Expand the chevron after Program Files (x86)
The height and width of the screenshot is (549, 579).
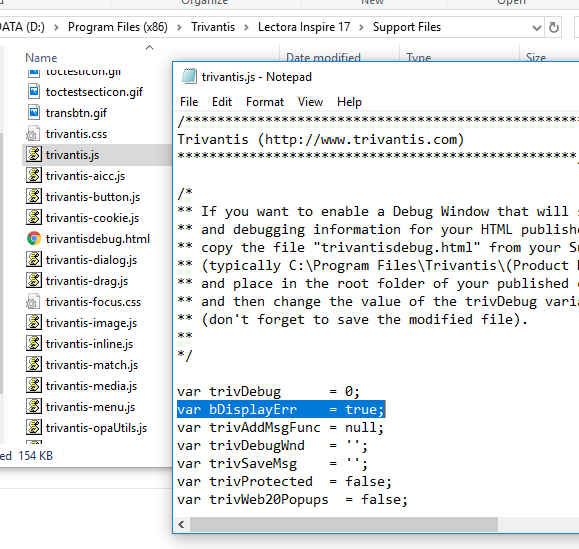tap(179, 28)
